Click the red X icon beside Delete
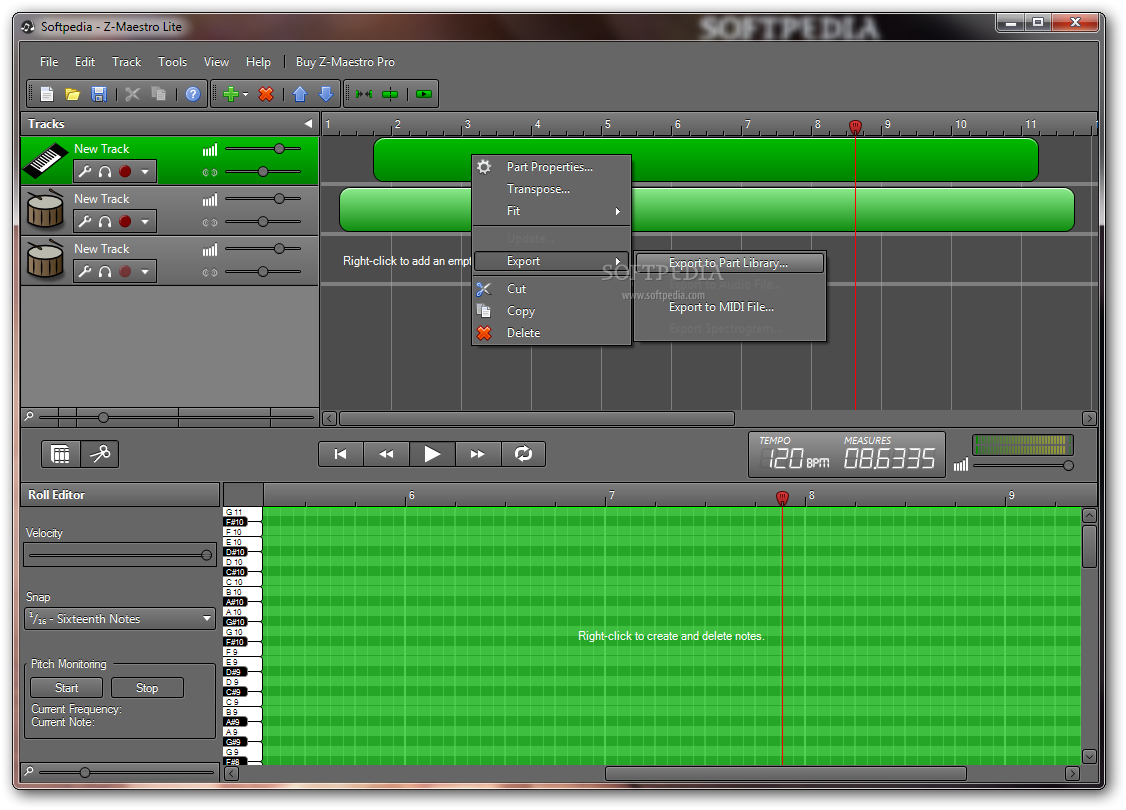This screenshot has height=810, width=1126. tap(484, 333)
